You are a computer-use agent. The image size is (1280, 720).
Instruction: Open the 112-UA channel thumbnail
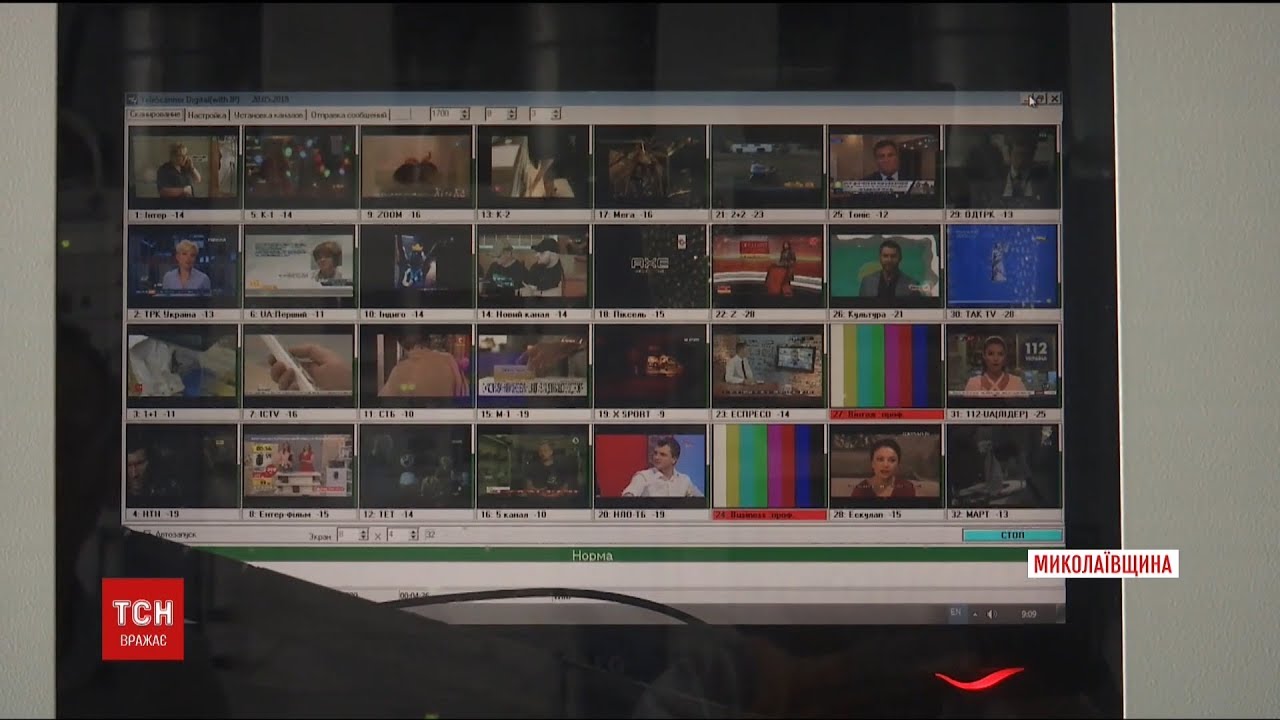coord(1002,365)
